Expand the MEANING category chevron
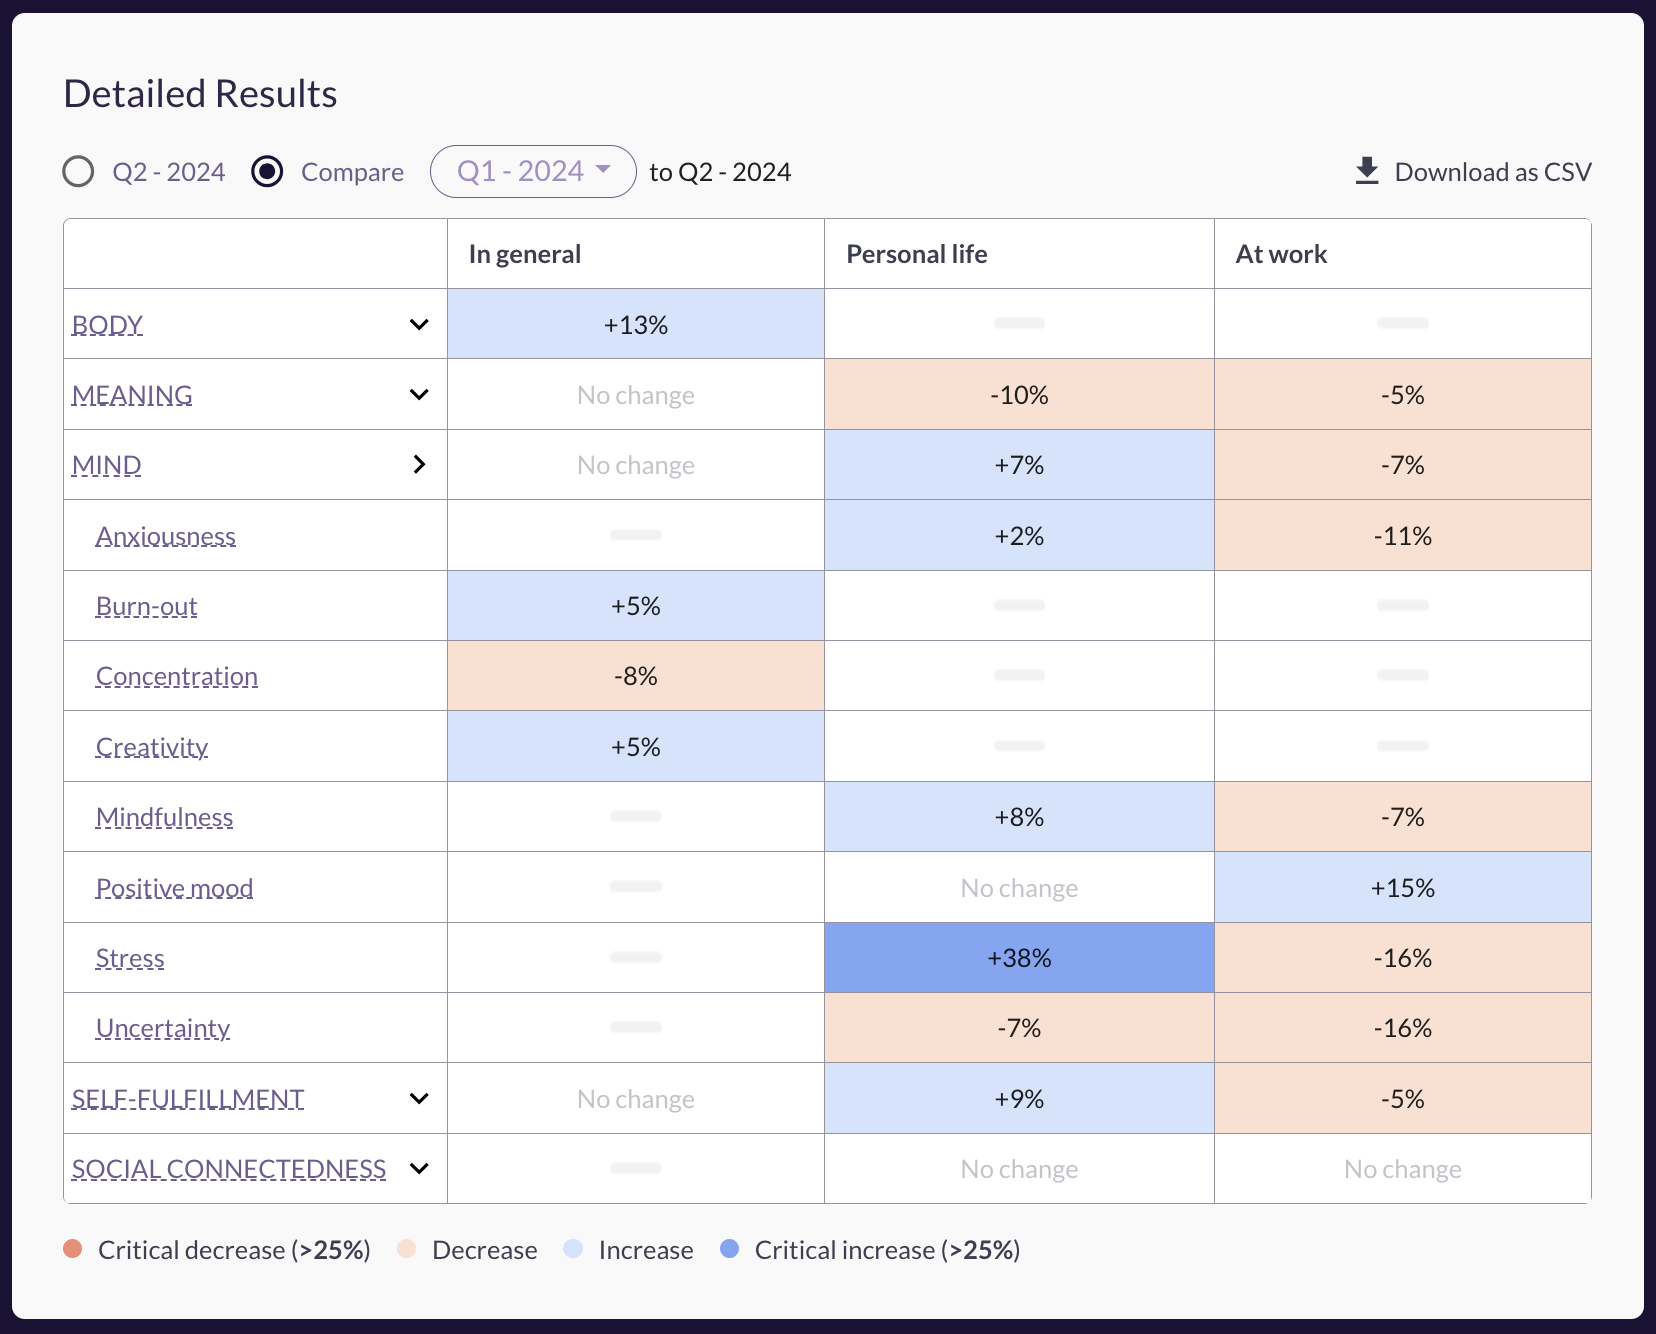This screenshot has height=1334, width=1656. point(419,395)
